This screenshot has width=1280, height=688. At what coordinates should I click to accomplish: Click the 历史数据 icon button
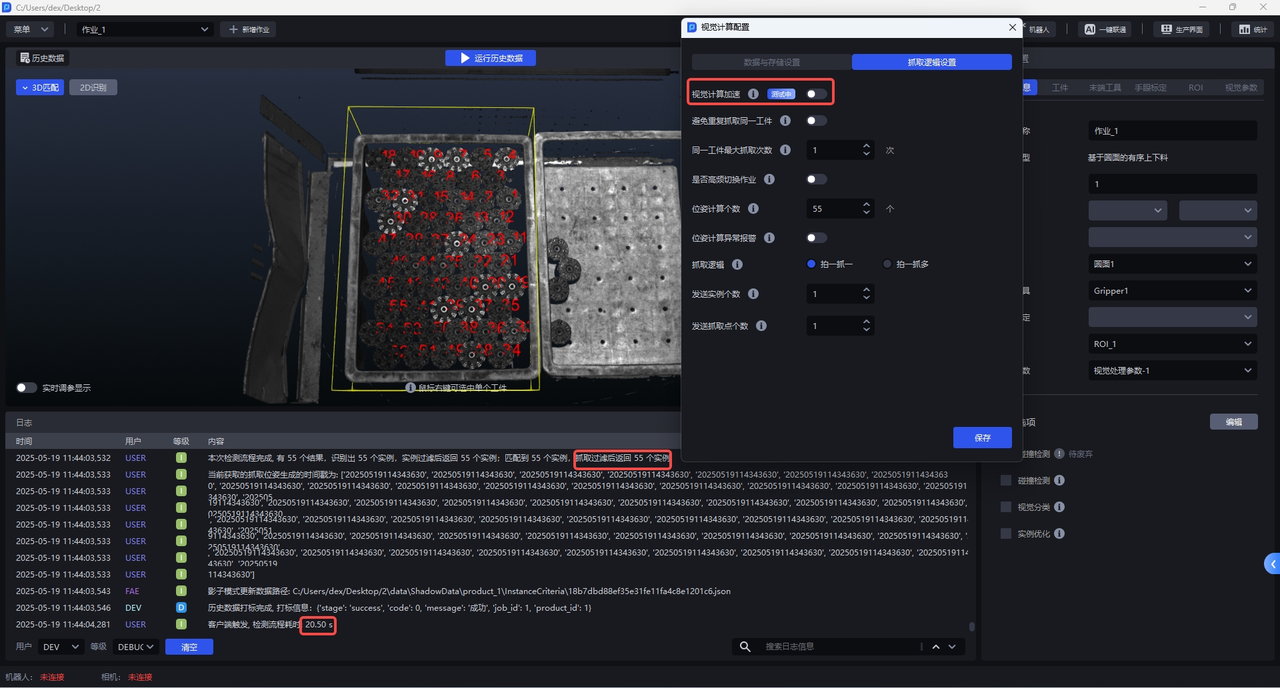click(25, 58)
